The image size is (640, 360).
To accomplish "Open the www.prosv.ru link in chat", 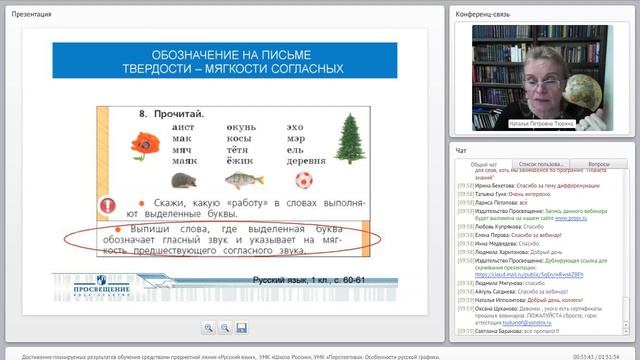I will 571,218.
